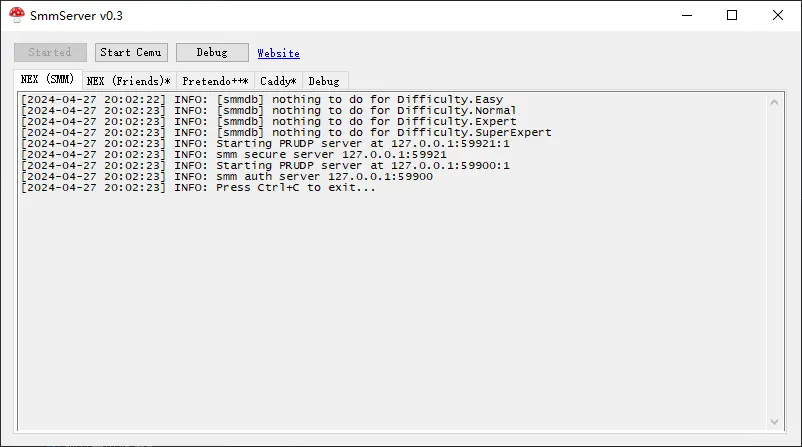Click the 'smm secure server 127.0.0.1:59921' line
Viewport: 802px width, 447px height.
[x=234, y=154]
